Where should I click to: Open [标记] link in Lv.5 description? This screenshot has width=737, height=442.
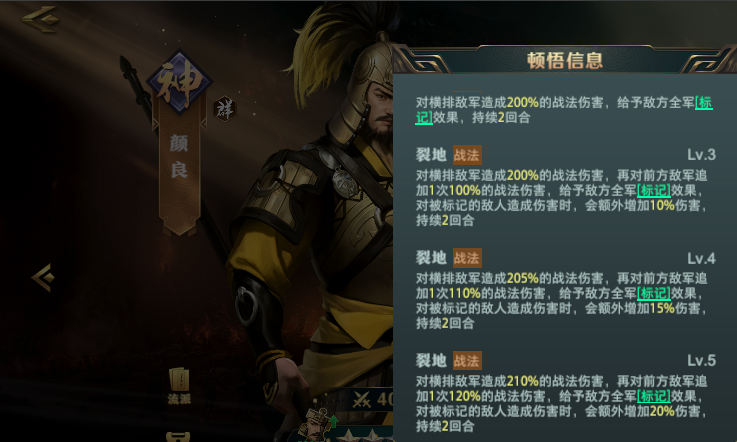point(653,396)
